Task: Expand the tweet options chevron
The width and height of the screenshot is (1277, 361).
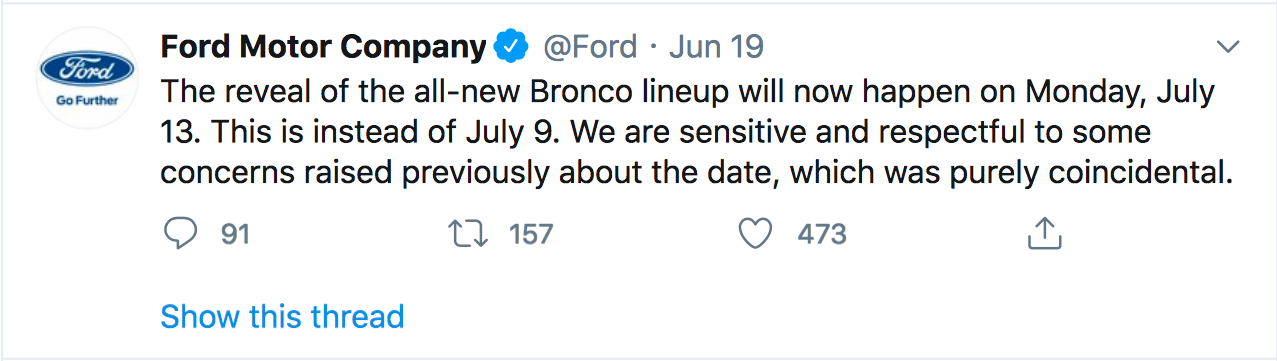Action: 1226,47
